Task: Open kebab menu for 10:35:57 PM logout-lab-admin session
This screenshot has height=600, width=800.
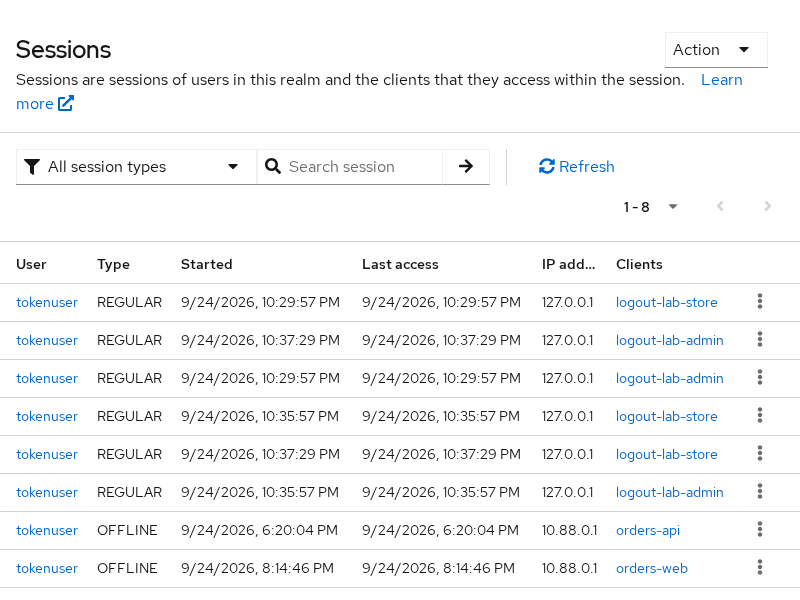Action: (760, 491)
